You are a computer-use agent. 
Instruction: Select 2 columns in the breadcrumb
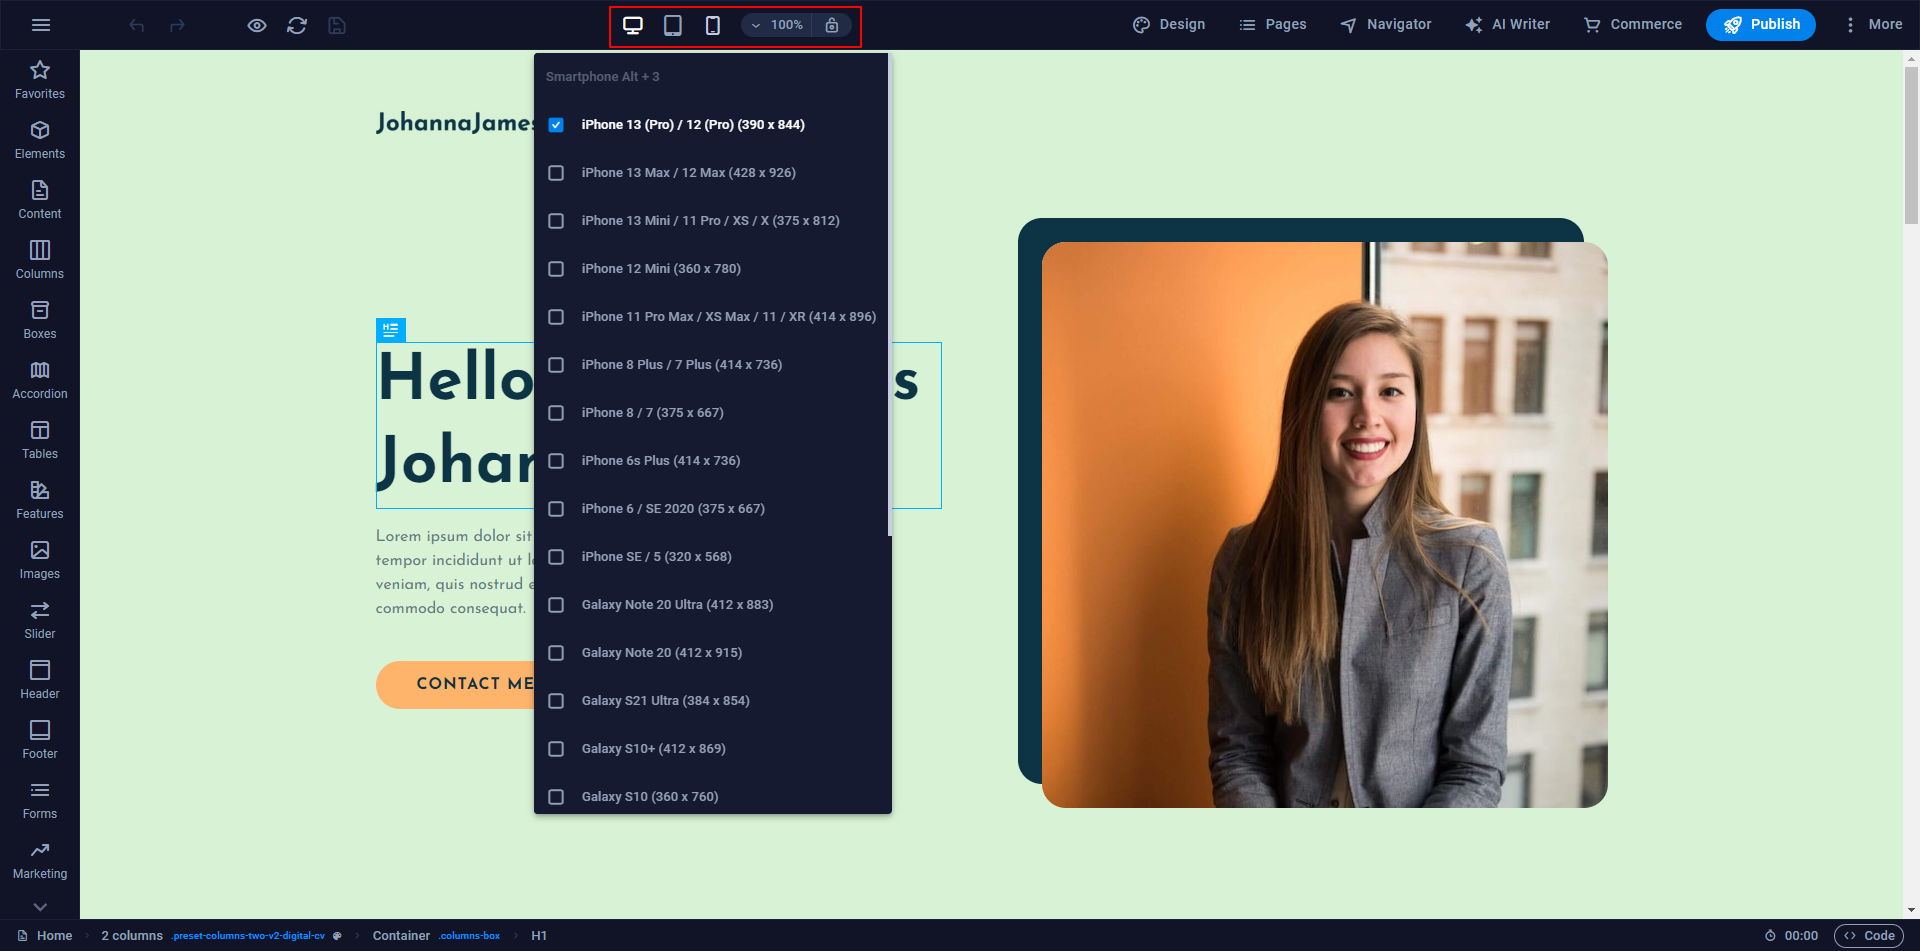click(x=132, y=936)
